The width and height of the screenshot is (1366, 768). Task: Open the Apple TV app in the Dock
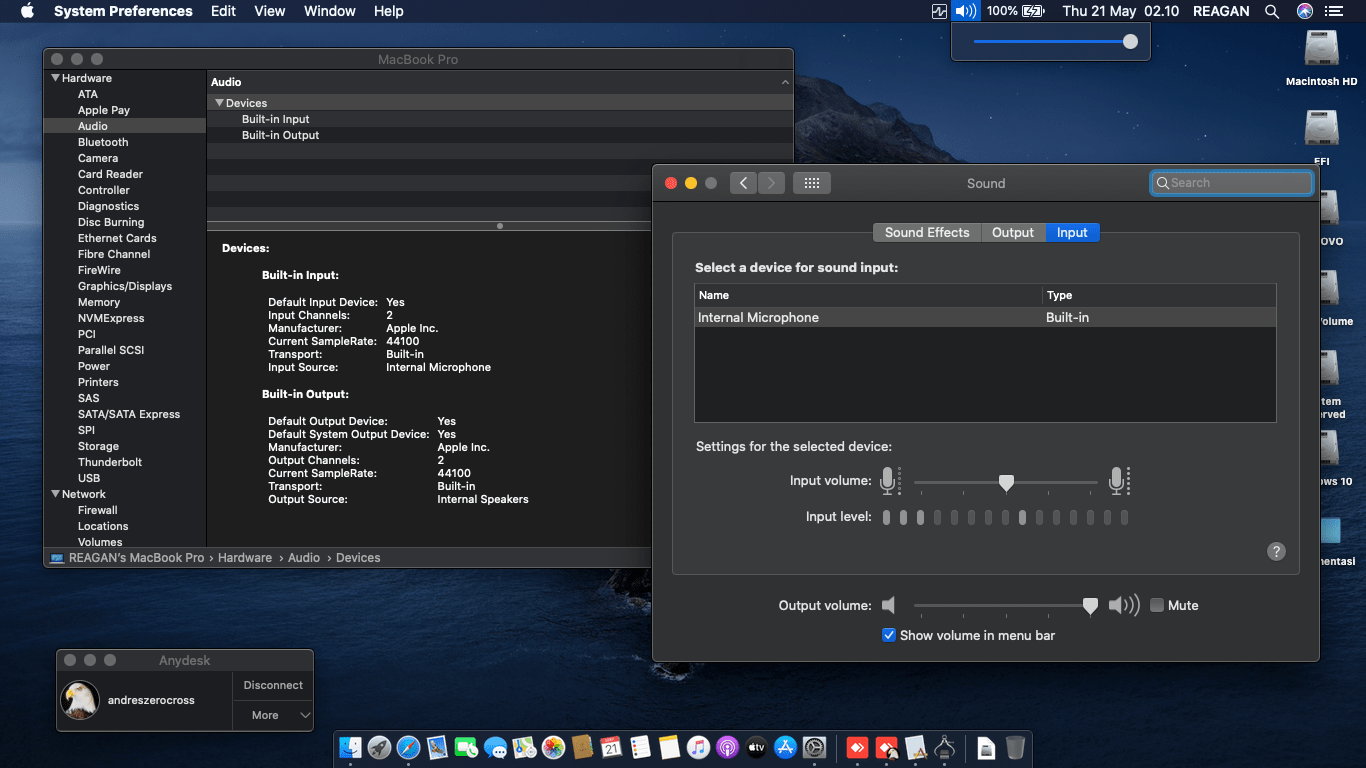tap(756, 747)
